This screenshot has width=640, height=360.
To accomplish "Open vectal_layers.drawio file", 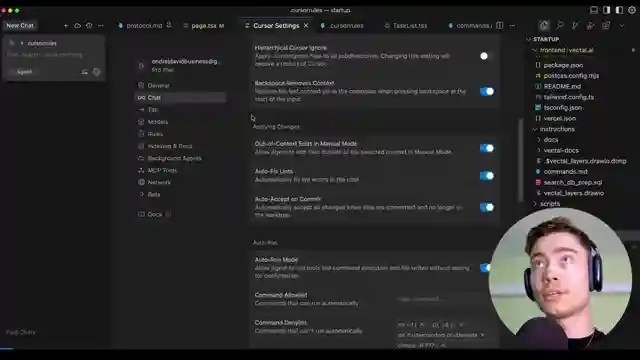I will coord(573,193).
